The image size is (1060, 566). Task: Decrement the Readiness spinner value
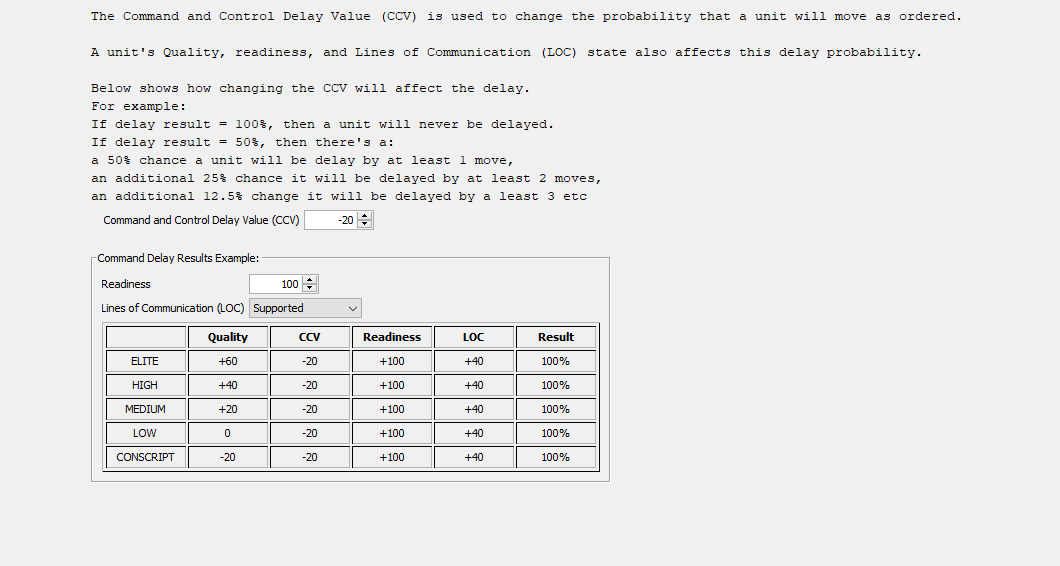(x=309, y=288)
